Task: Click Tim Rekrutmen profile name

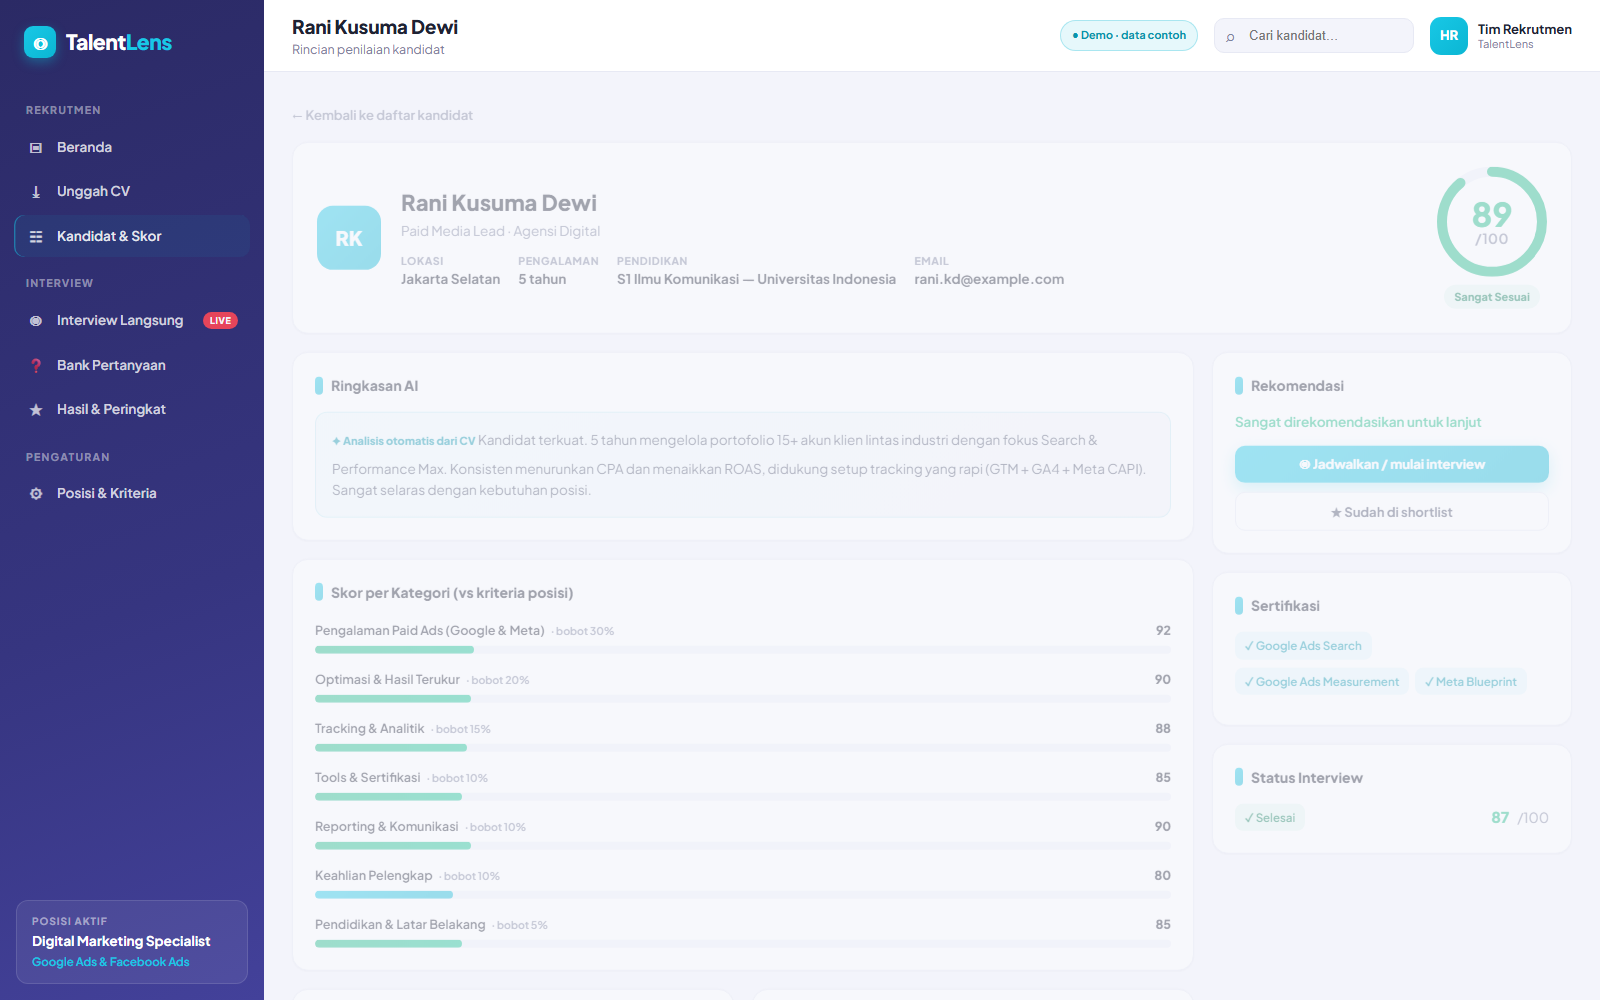Action: pos(1525,29)
